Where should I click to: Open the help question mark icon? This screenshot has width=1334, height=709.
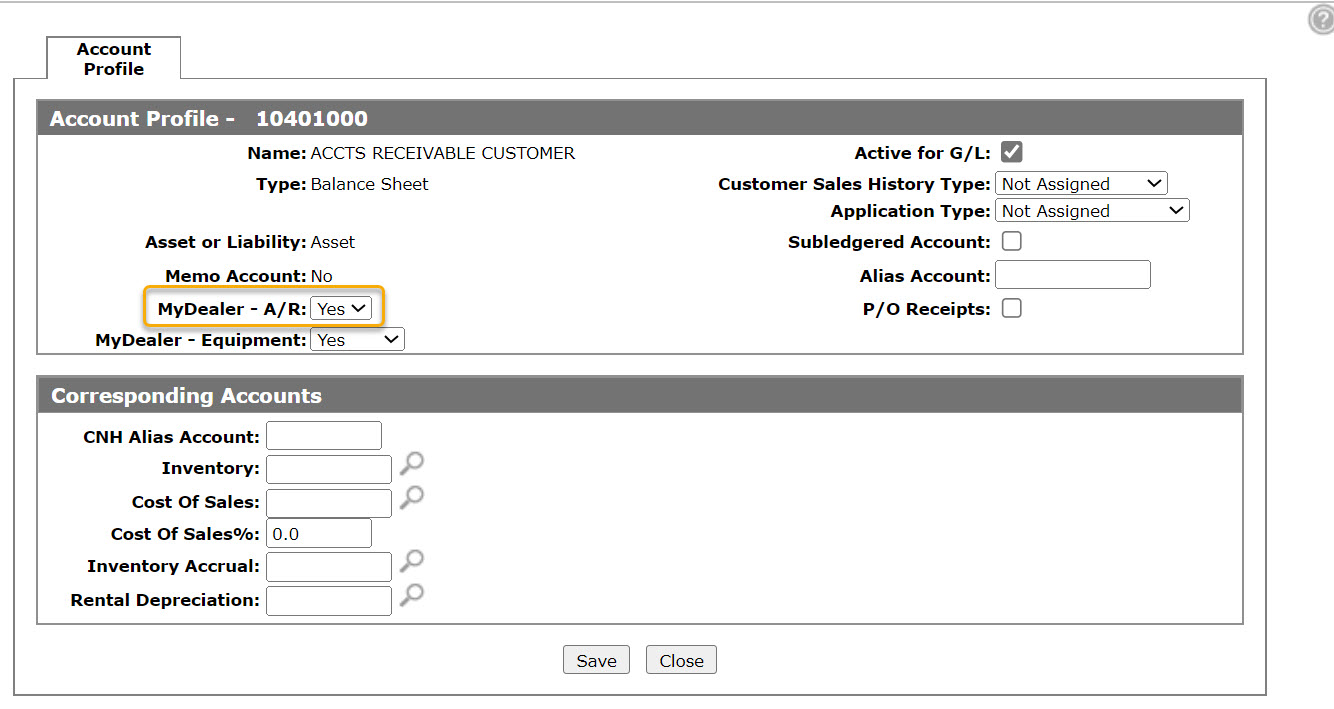coord(1322,20)
